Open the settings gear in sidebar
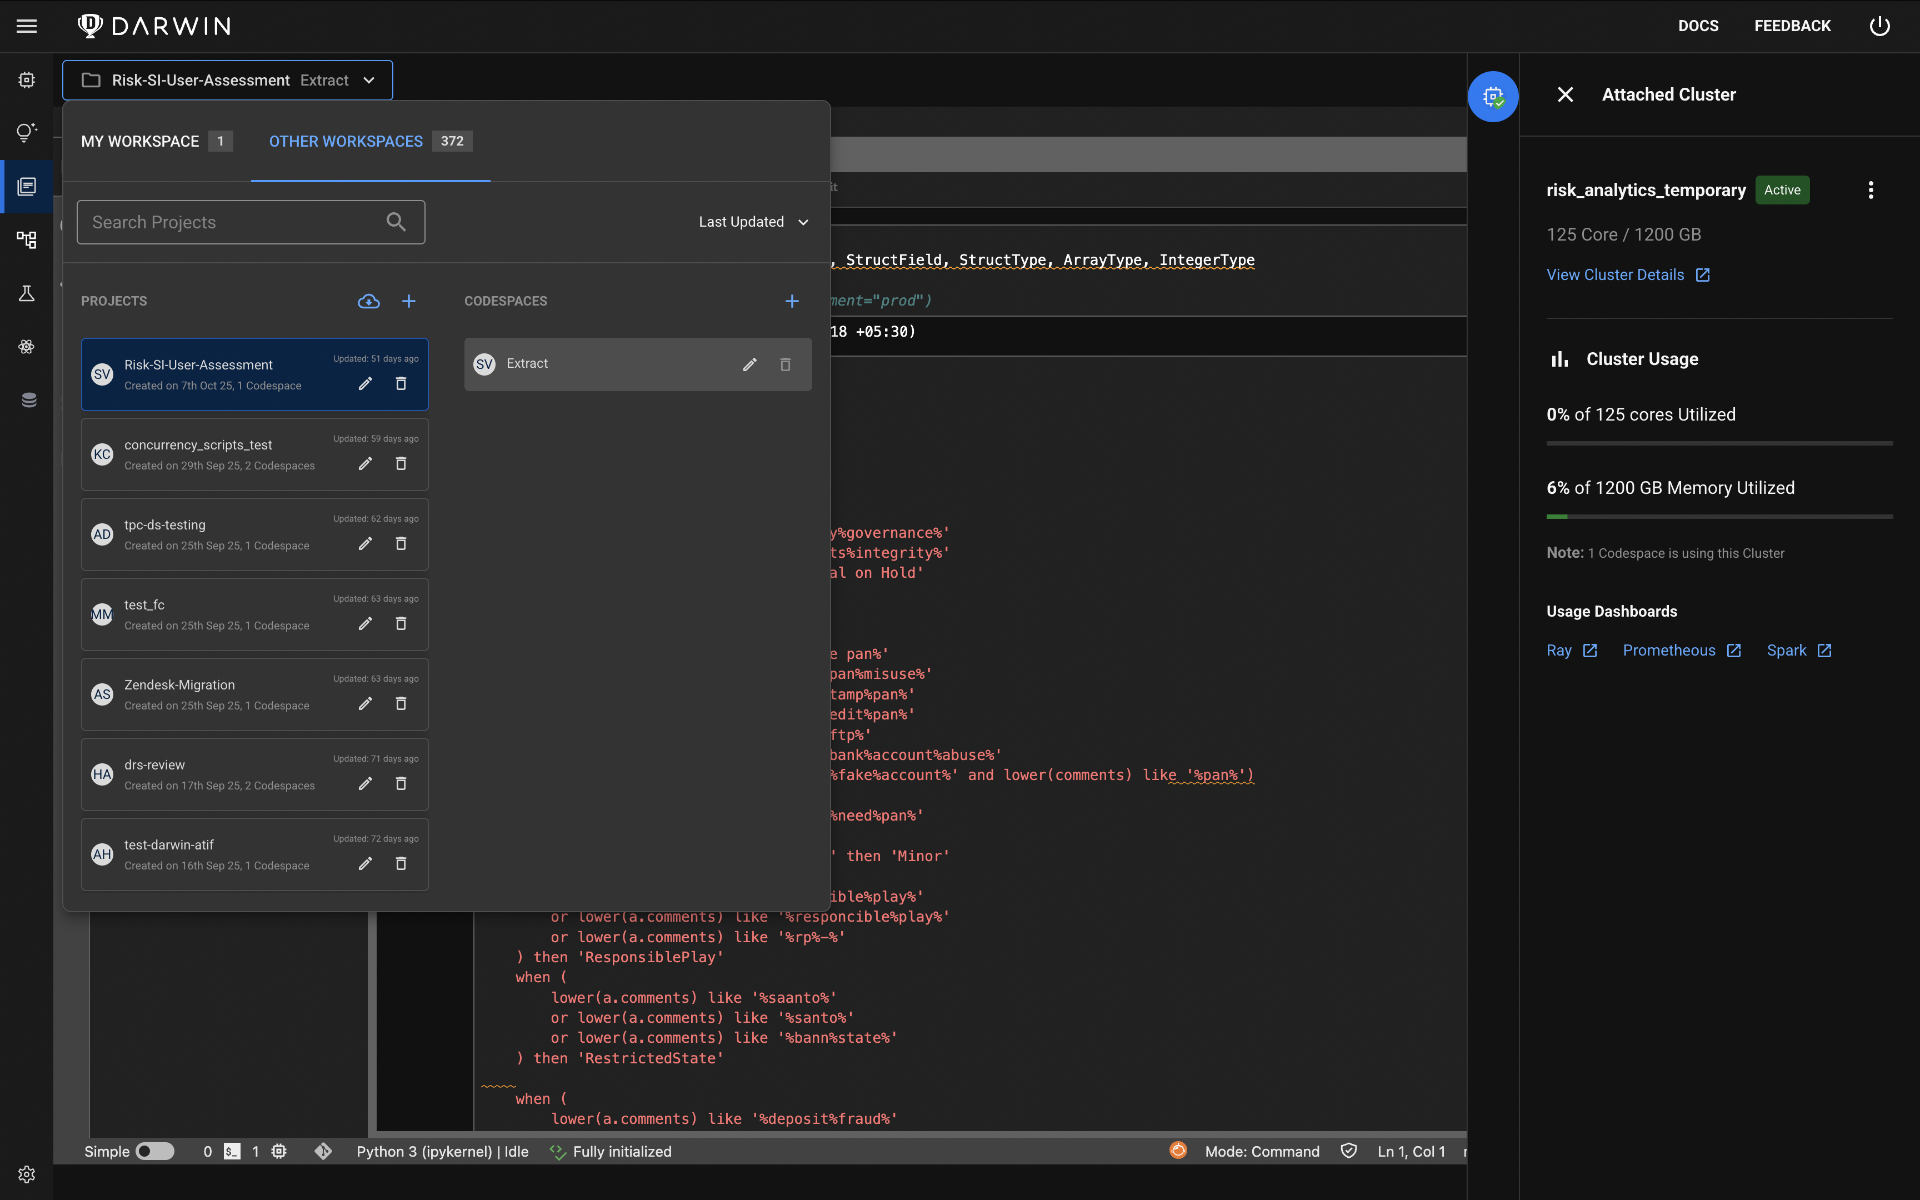The width and height of the screenshot is (1920, 1200). click(x=27, y=1174)
